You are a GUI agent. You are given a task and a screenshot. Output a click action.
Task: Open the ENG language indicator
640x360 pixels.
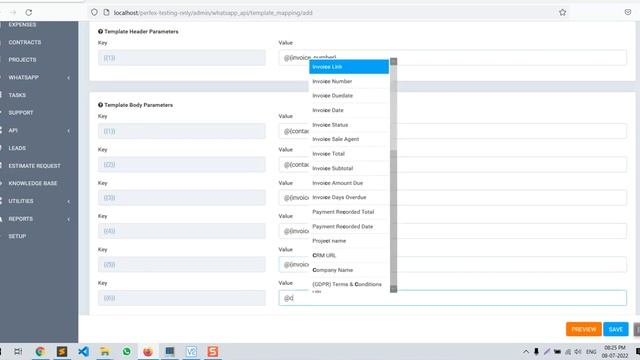coord(591,352)
